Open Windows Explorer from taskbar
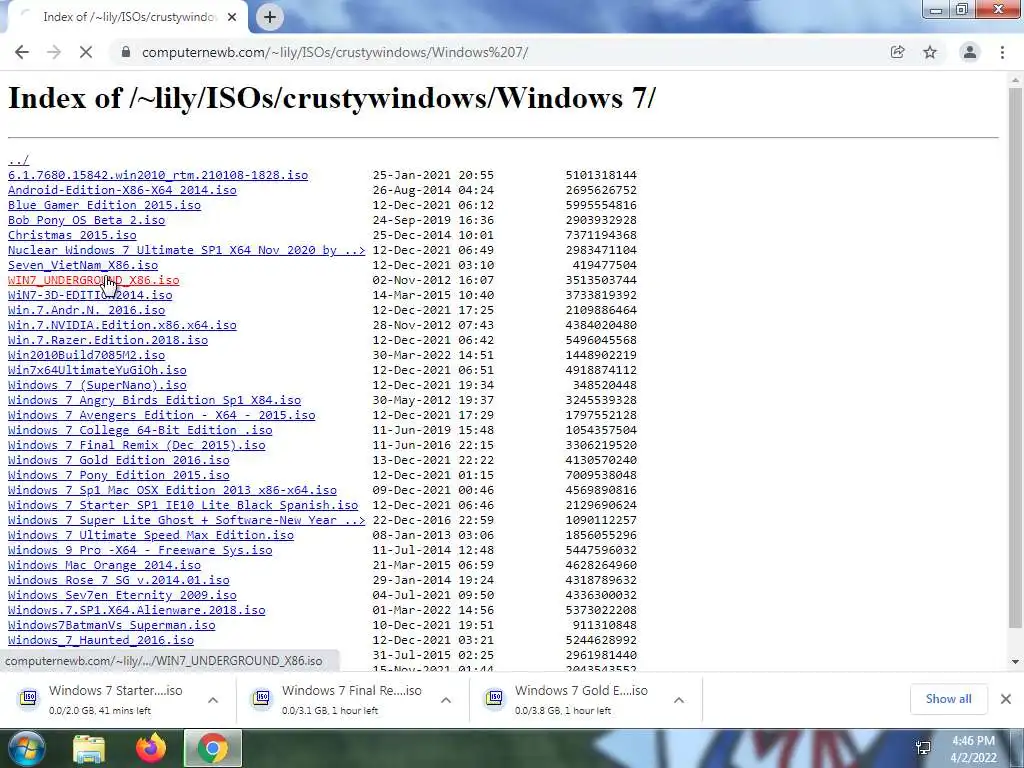The image size is (1024, 768). point(89,748)
